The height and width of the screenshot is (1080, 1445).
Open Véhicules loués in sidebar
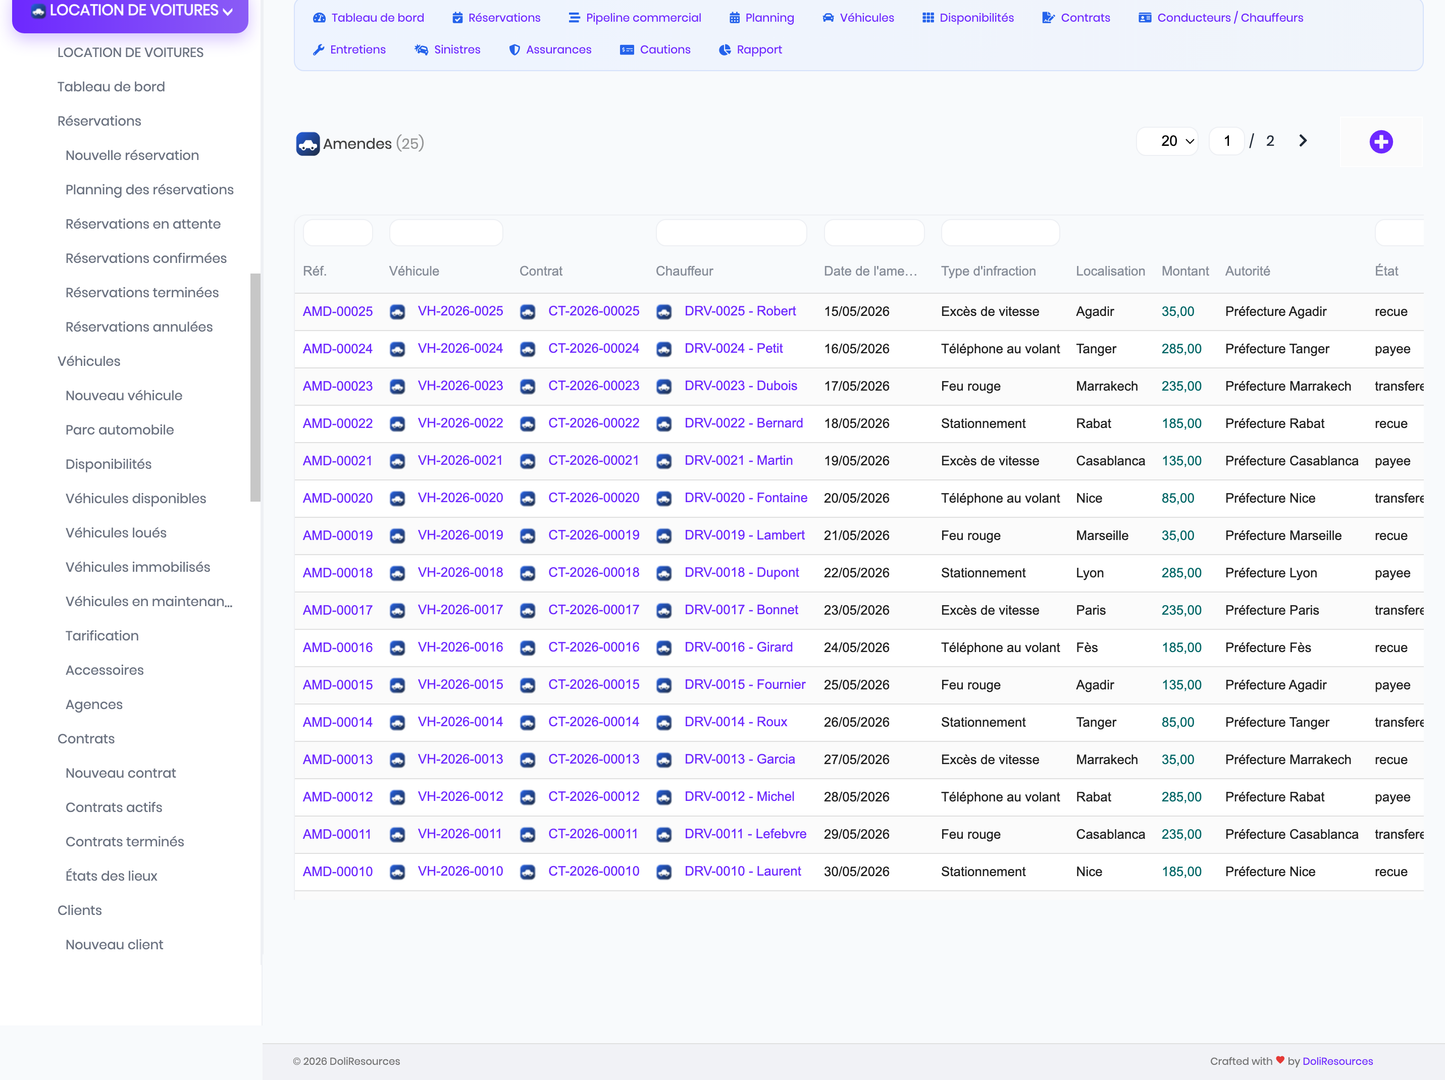[116, 533]
